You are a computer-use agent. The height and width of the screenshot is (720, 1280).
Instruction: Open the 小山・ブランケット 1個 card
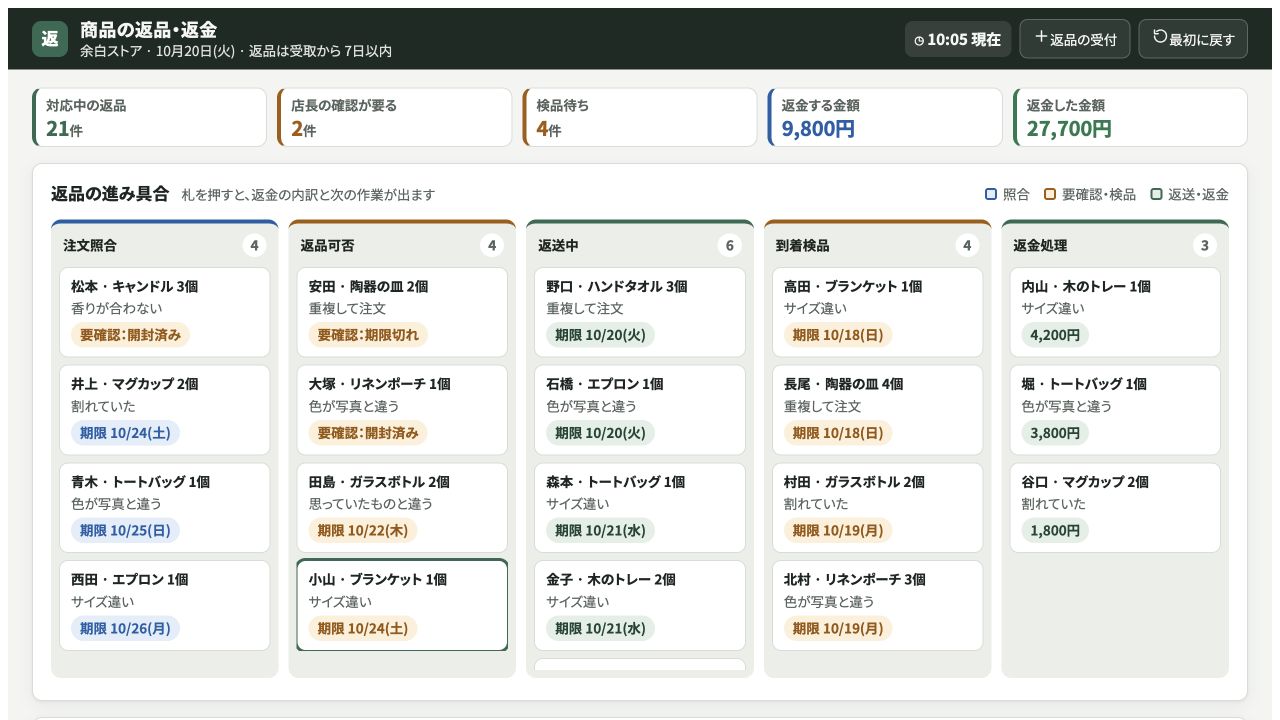pyautogui.click(x=402, y=606)
